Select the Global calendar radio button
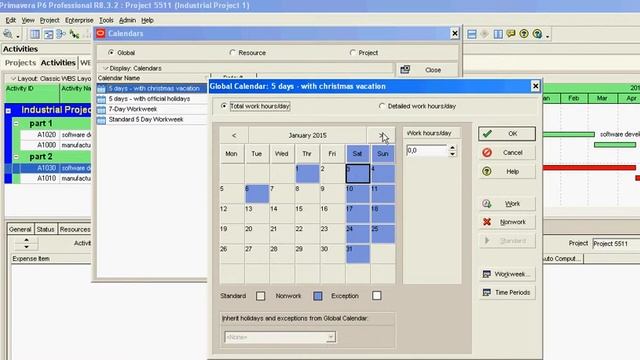640x360 pixels. (x=111, y=53)
